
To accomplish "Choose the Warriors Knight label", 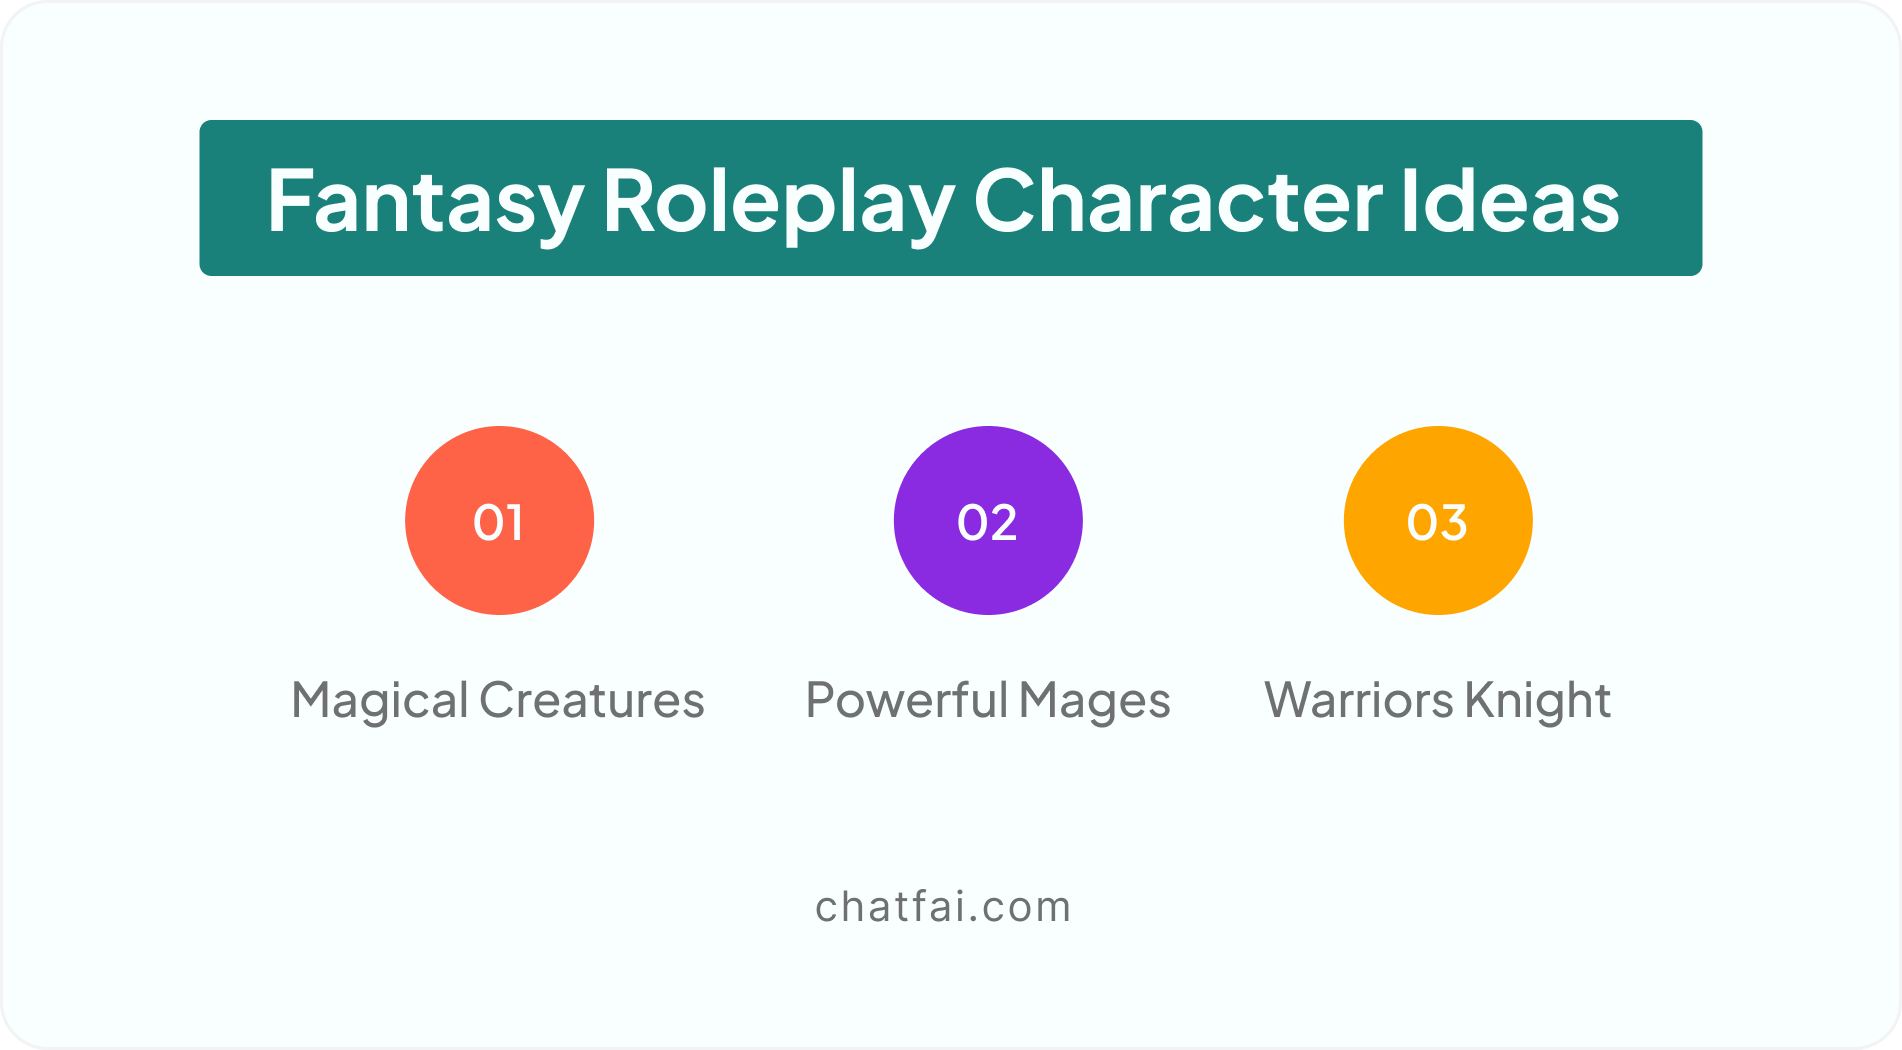I will click(1438, 701).
